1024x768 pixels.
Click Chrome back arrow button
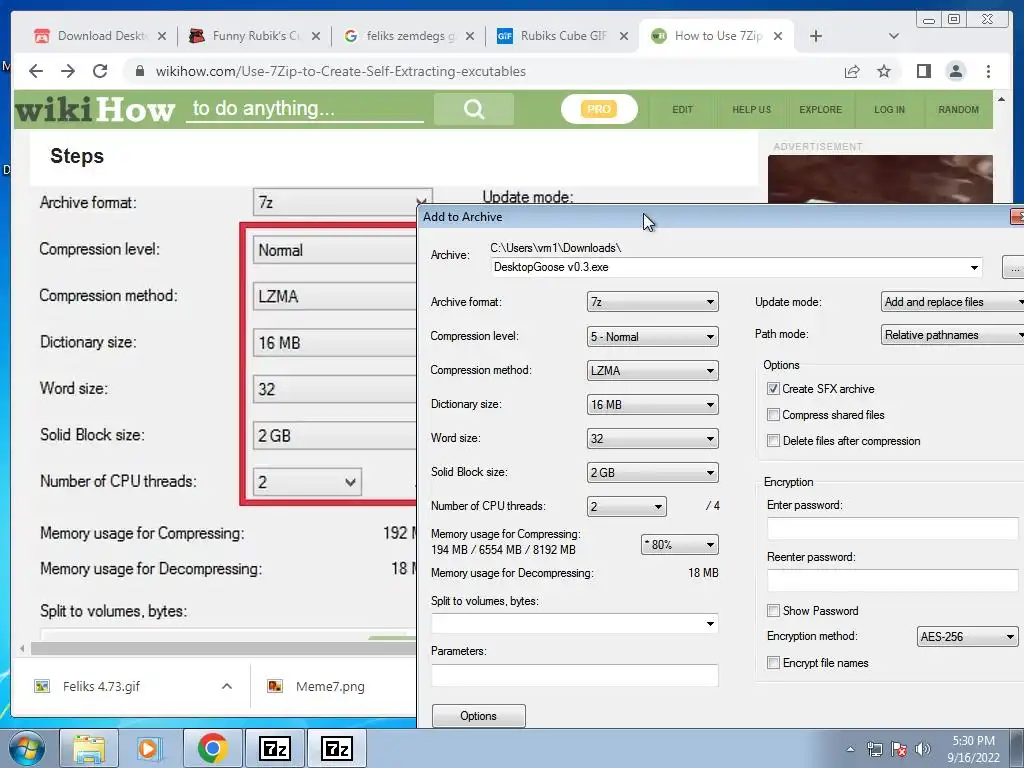[36, 71]
